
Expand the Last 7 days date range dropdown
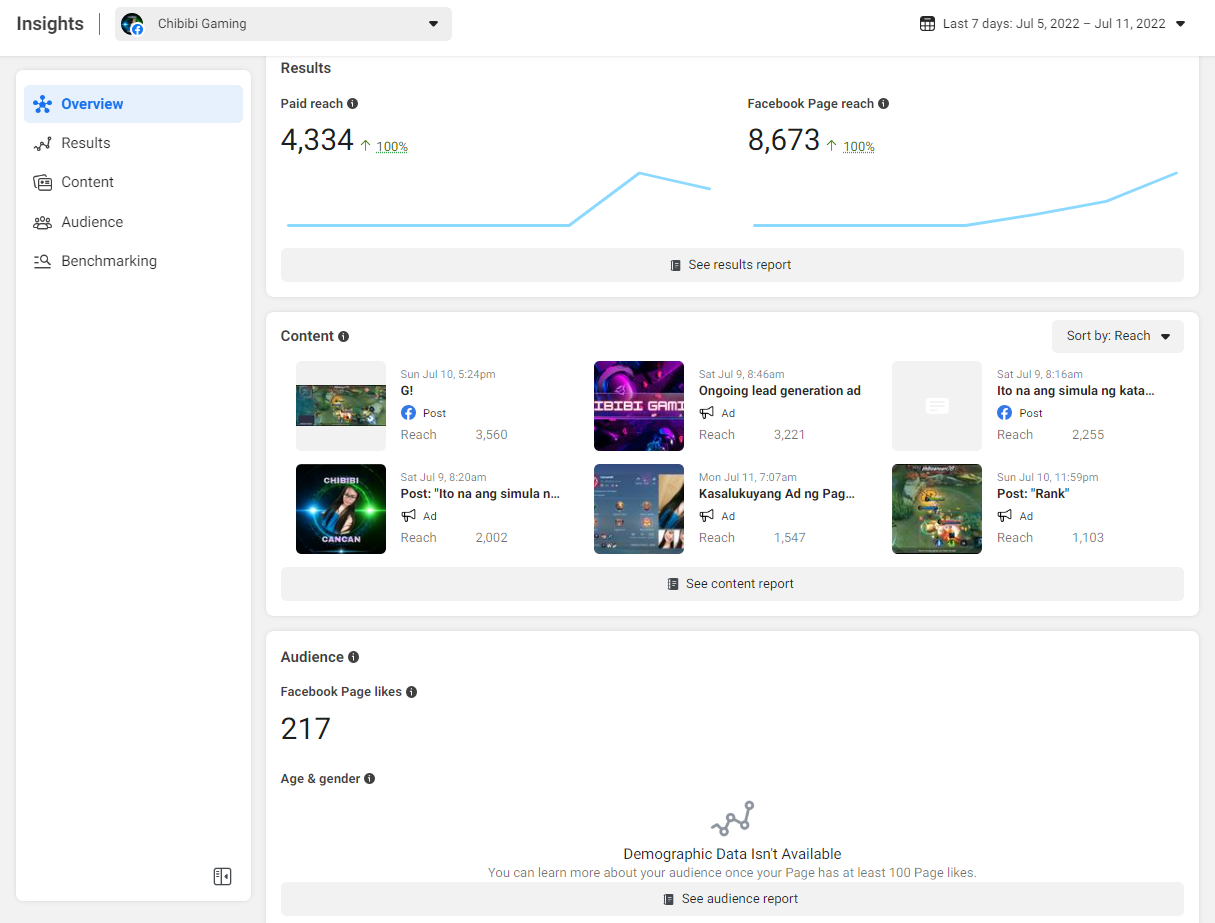pyautogui.click(x=1054, y=24)
